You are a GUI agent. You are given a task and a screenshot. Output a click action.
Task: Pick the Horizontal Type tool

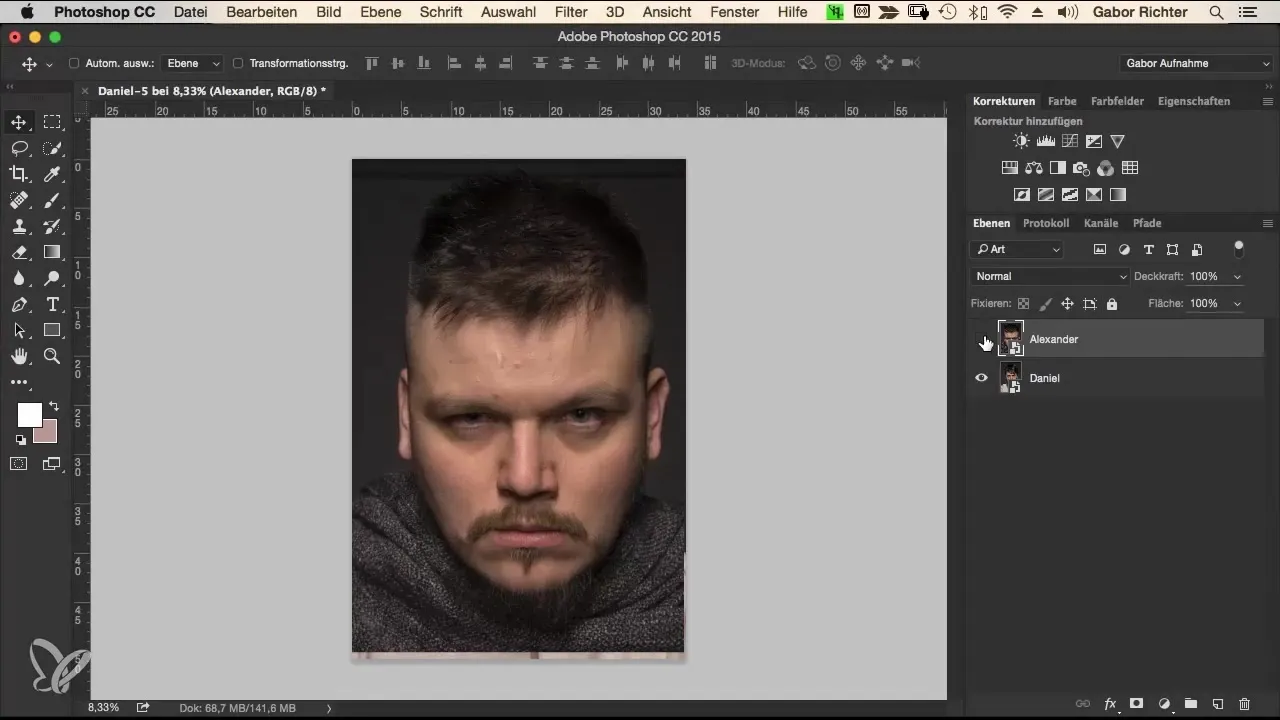click(x=53, y=304)
